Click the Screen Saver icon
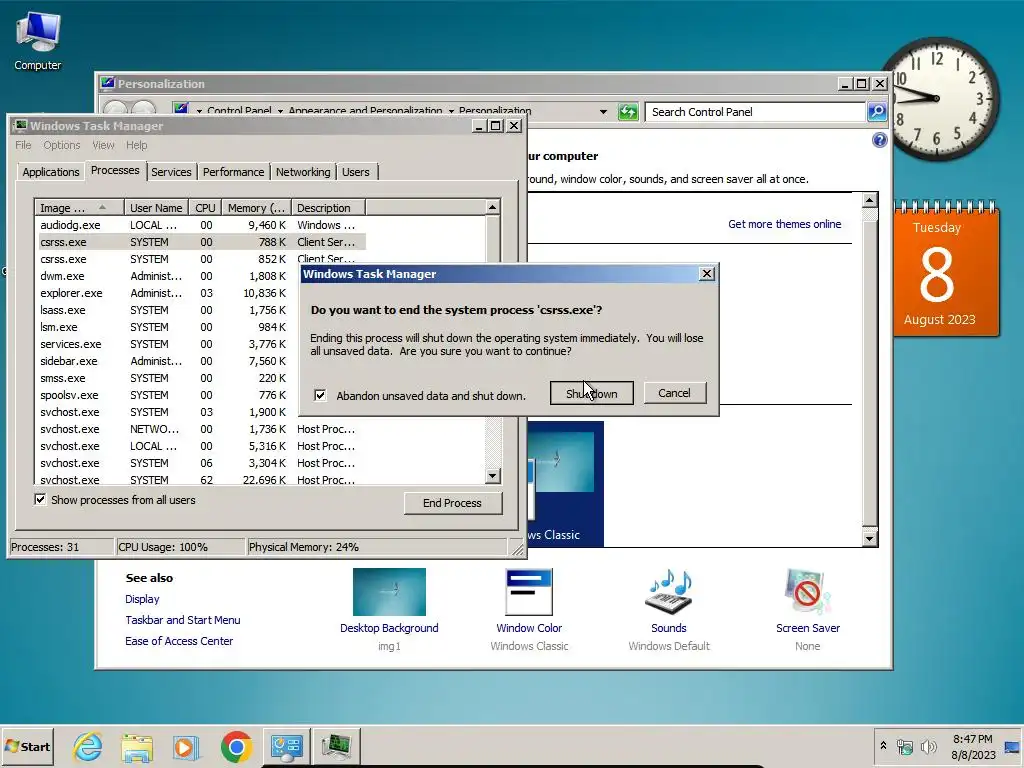 [808, 592]
